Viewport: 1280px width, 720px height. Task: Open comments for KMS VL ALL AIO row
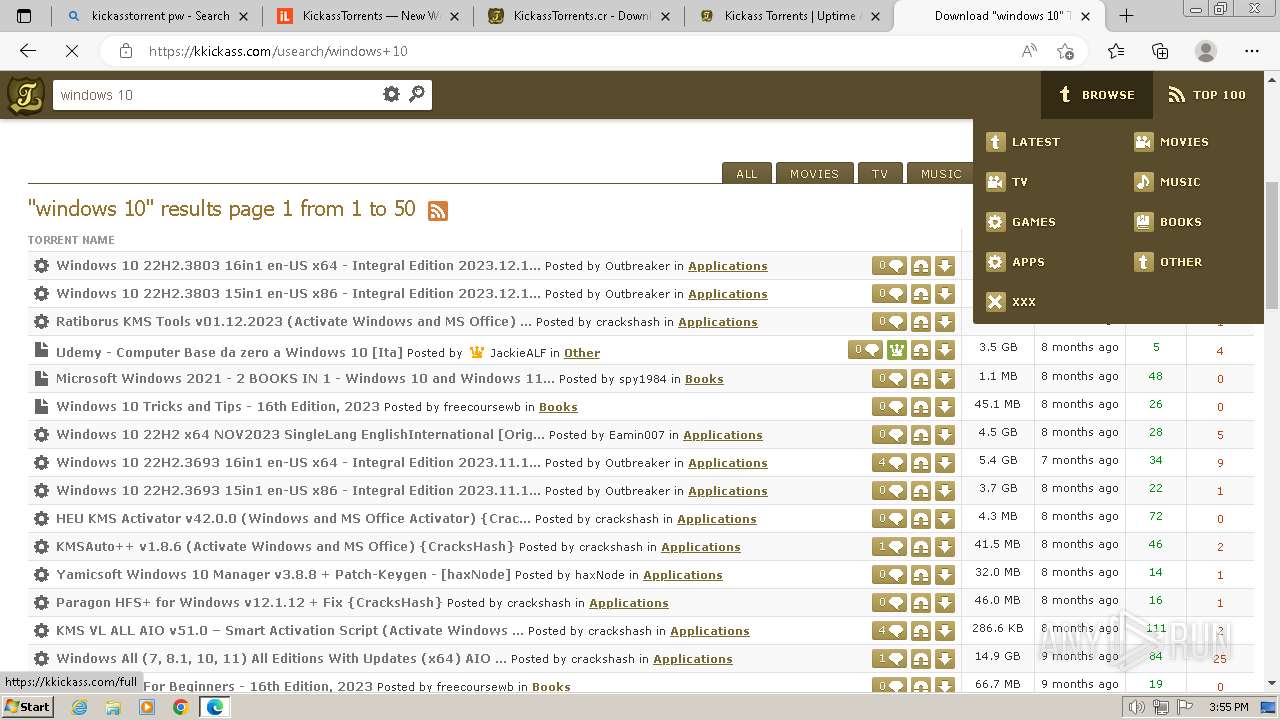coord(889,631)
